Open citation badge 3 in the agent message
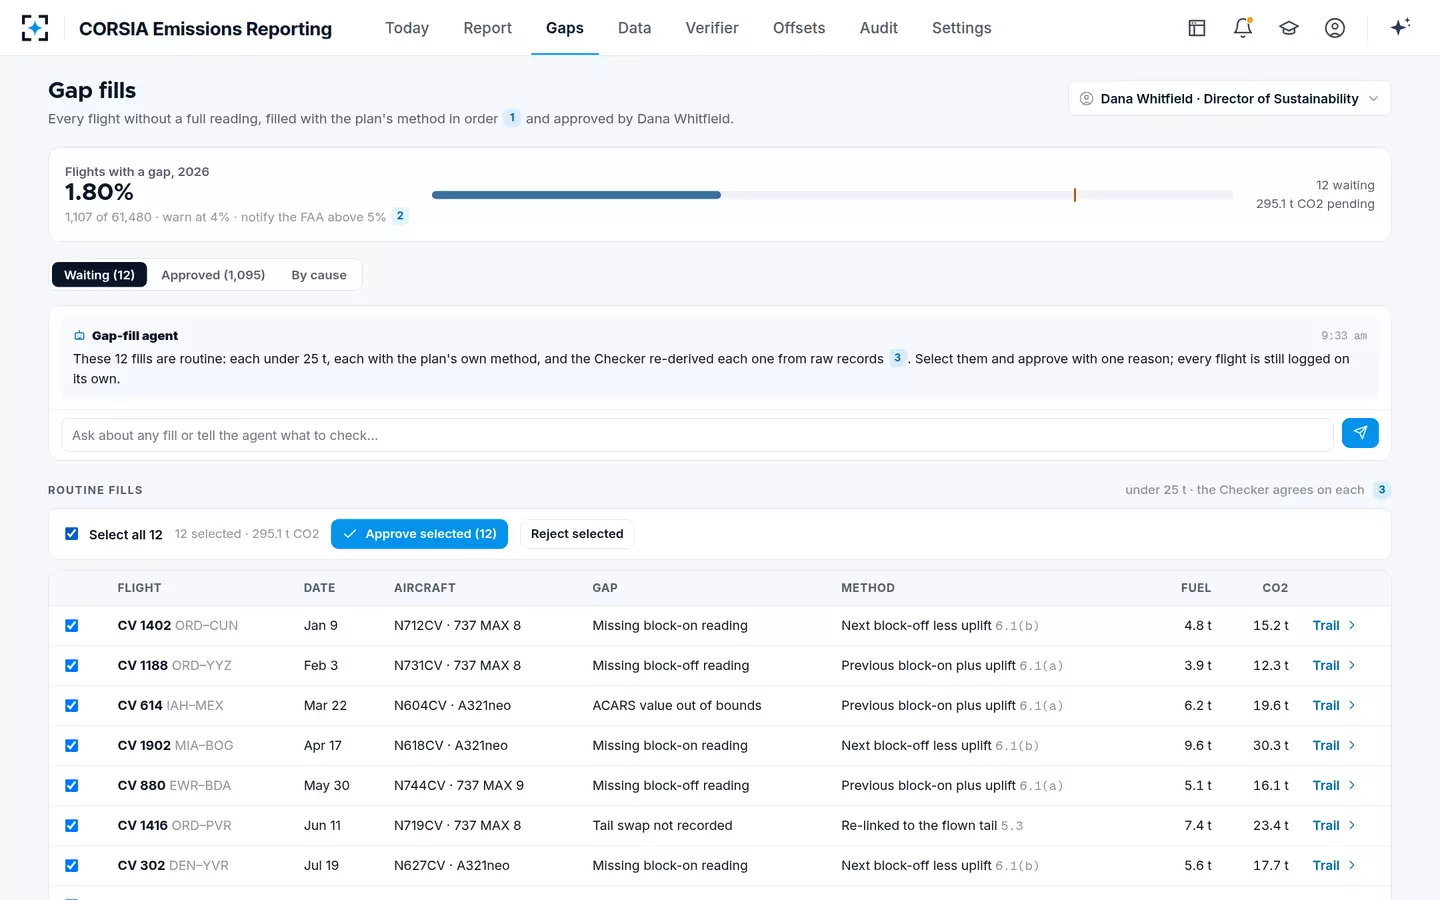 [897, 358]
